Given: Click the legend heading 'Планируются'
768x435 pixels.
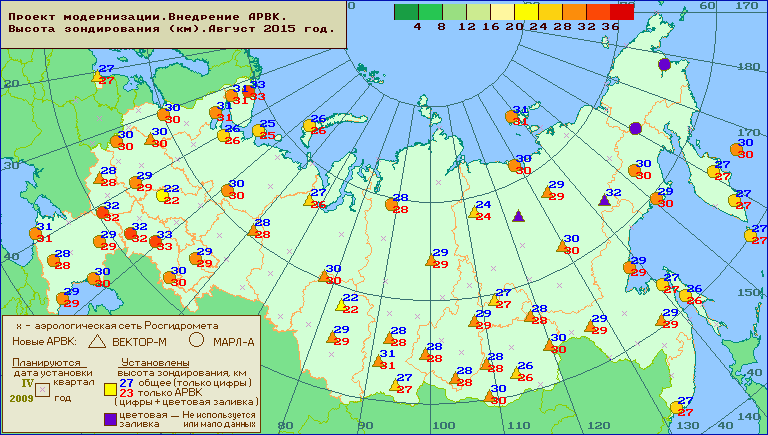Looking at the screenshot, I should pyautogui.click(x=47, y=363).
